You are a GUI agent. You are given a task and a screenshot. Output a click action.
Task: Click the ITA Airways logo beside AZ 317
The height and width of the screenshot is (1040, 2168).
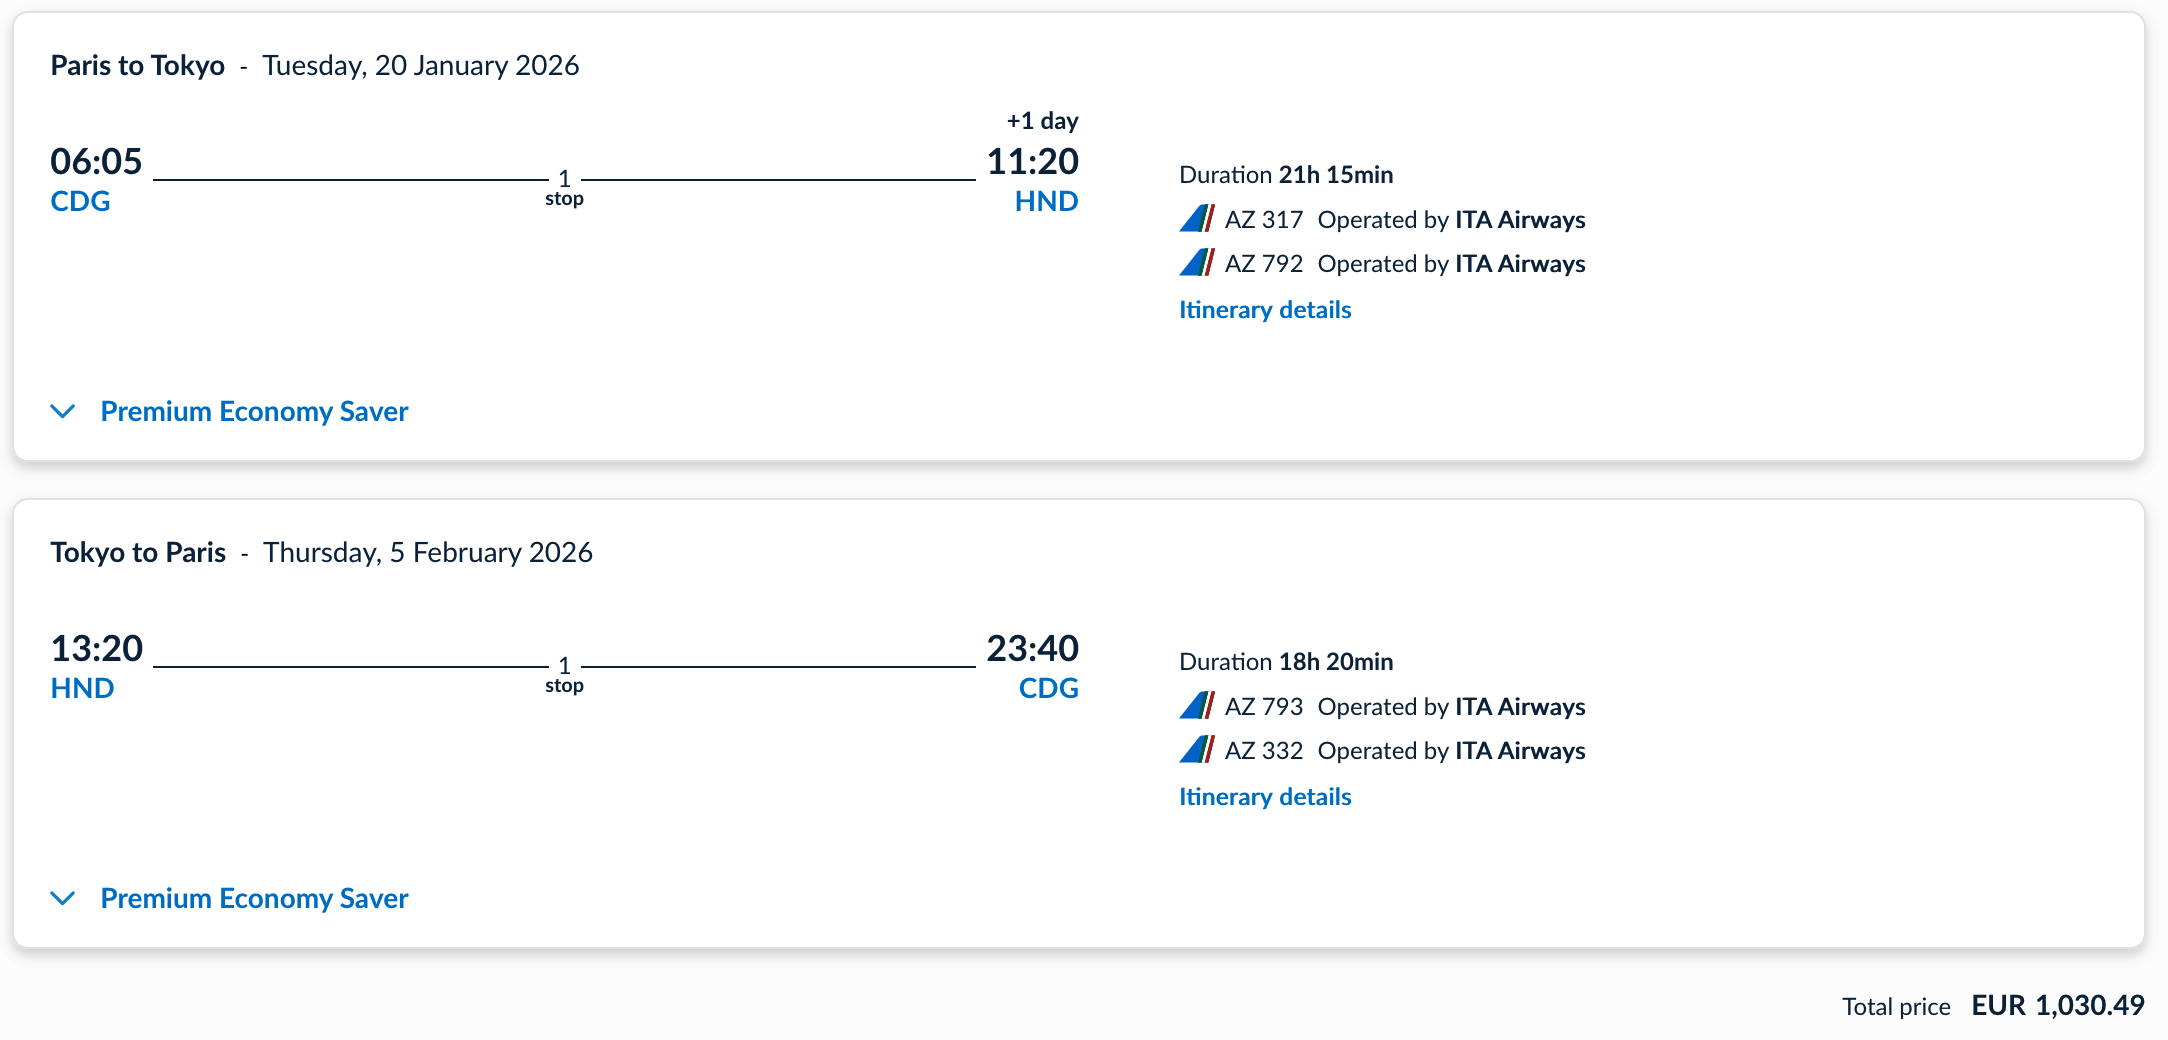[x=1196, y=219]
